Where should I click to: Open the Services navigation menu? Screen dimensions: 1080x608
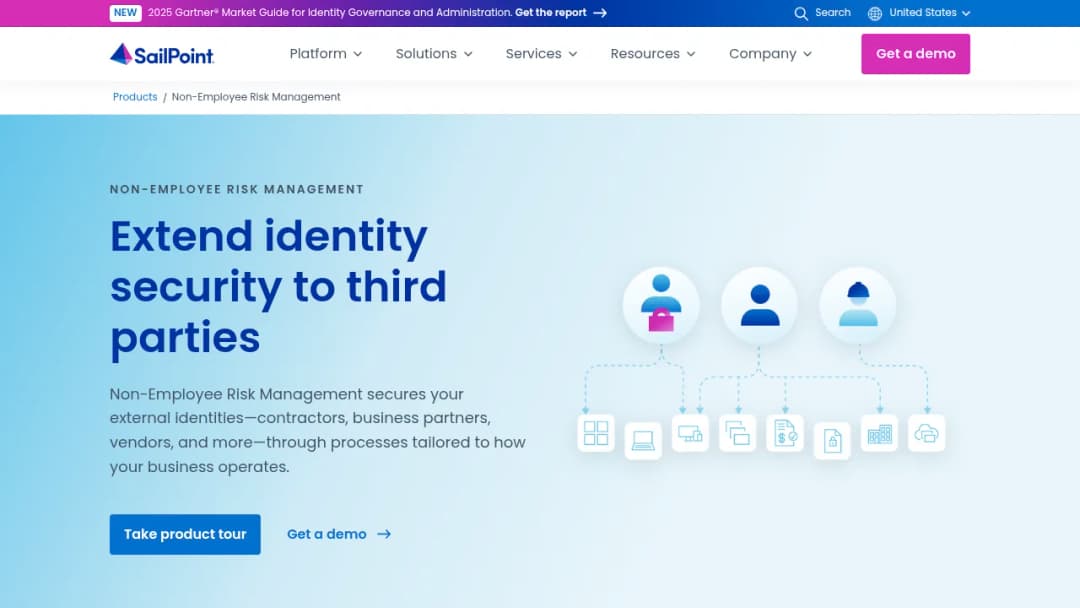[x=541, y=54]
